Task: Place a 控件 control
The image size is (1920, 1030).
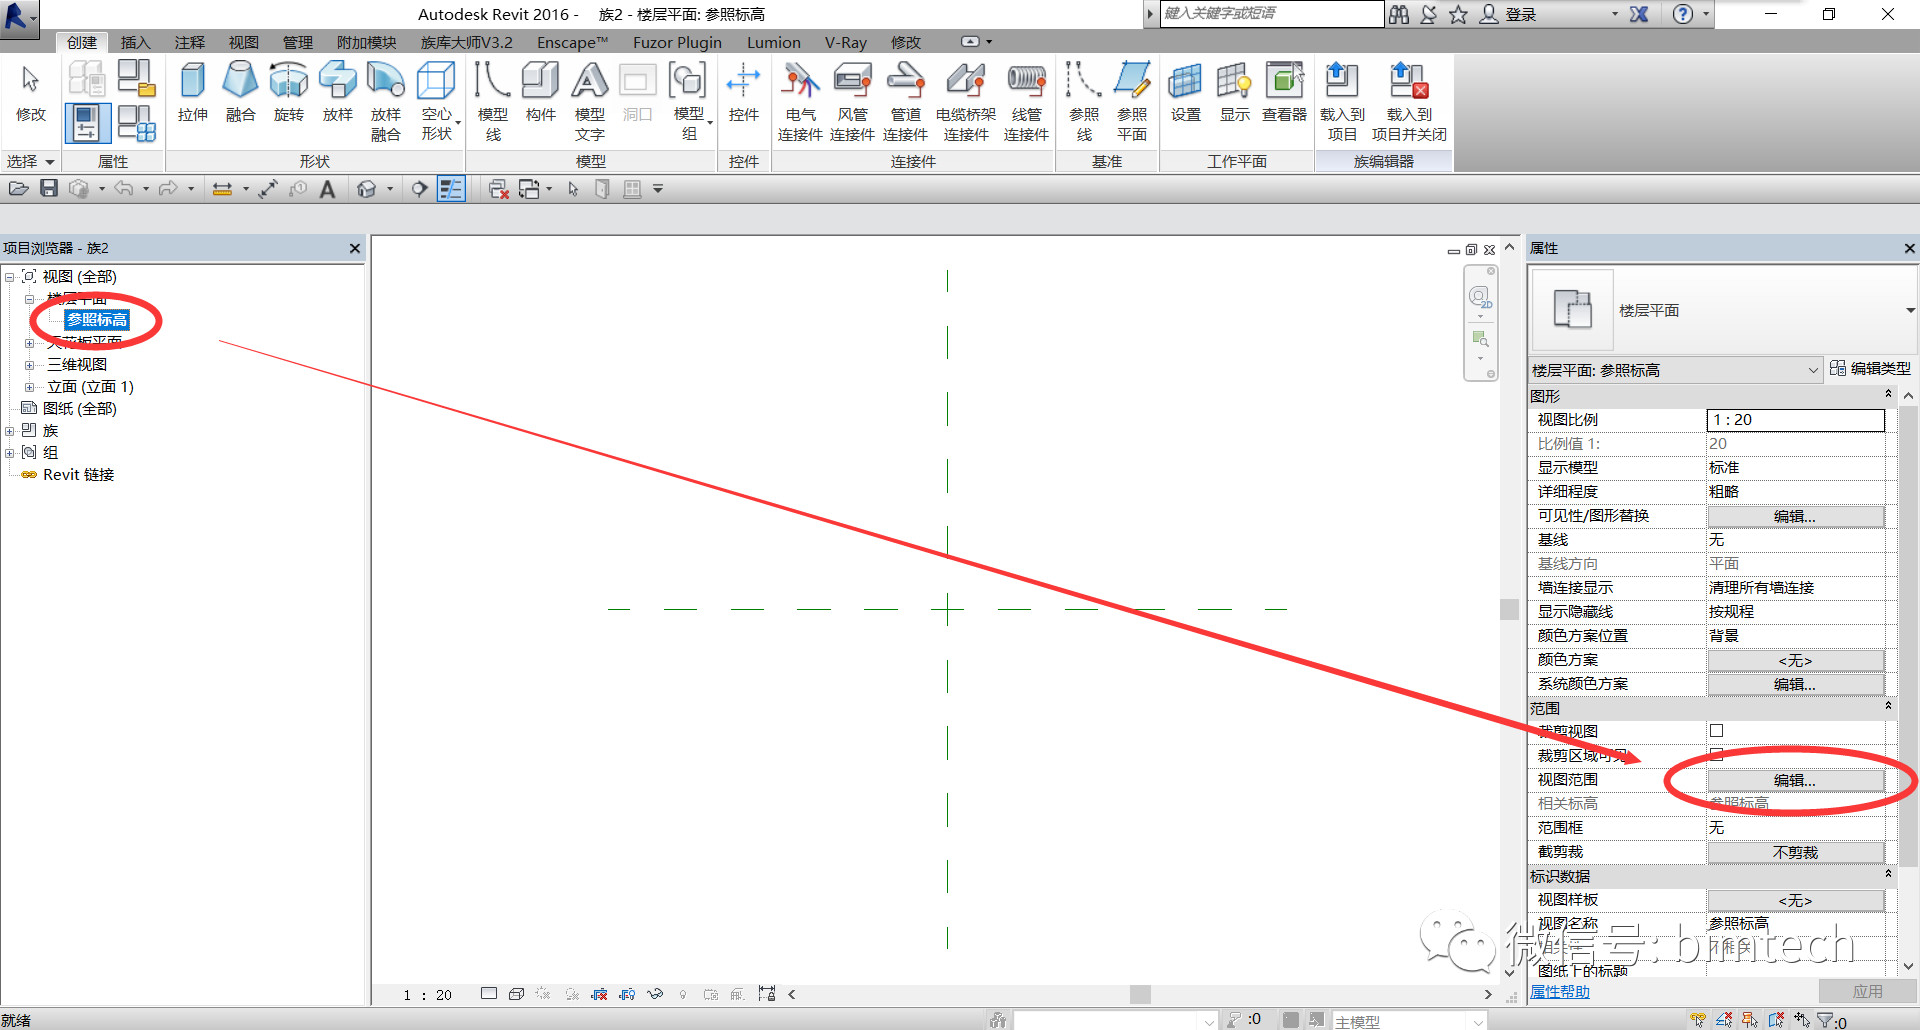Action: pos(743,92)
